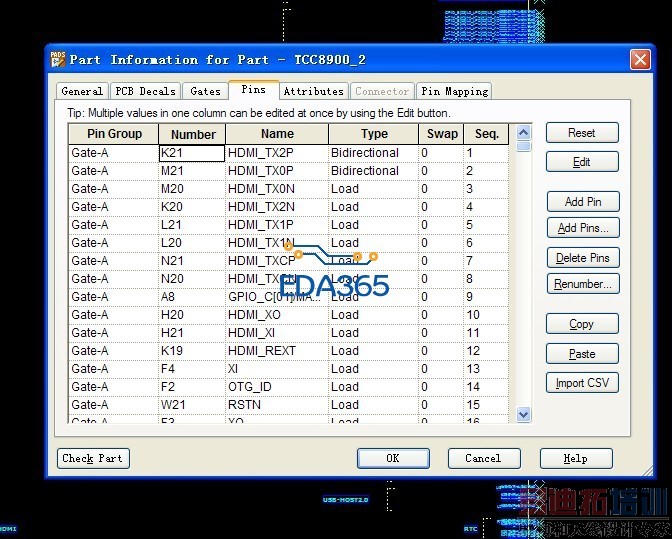Confirm with the OK button
Screen dimensions: 672x539
[393, 458]
